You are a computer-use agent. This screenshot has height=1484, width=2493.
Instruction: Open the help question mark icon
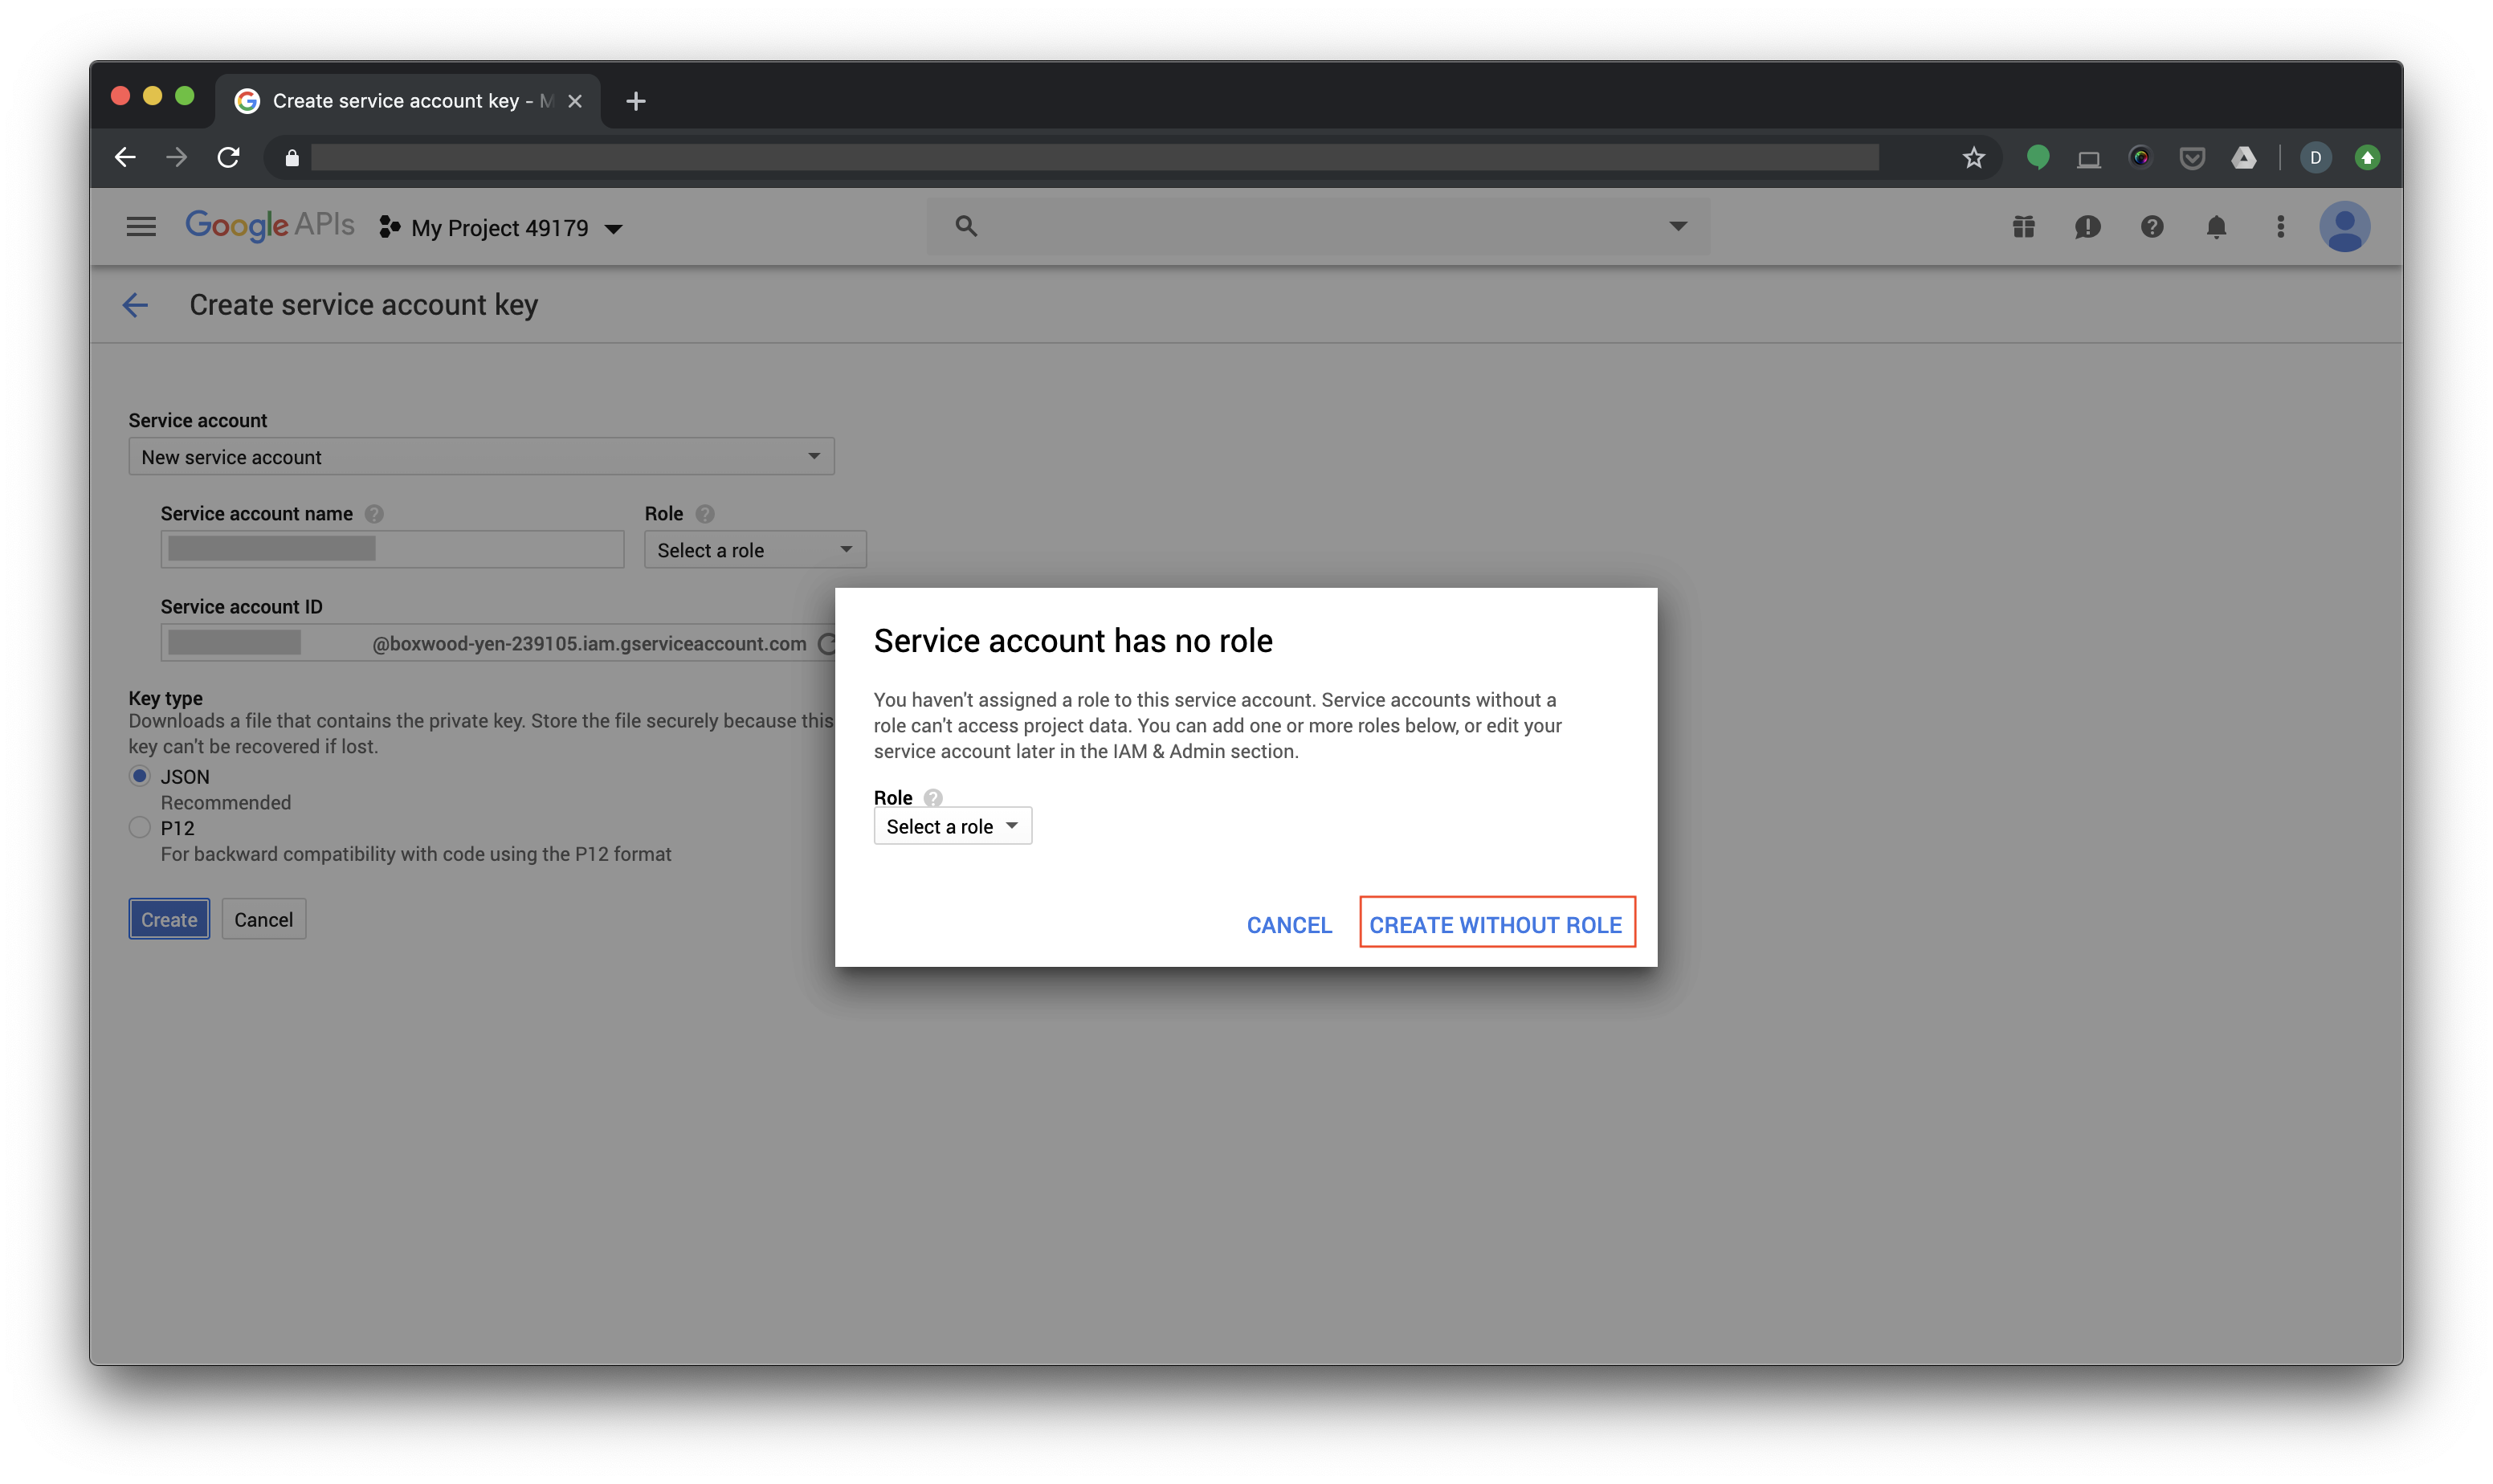pyautogui.click(x=2152, y=227)
